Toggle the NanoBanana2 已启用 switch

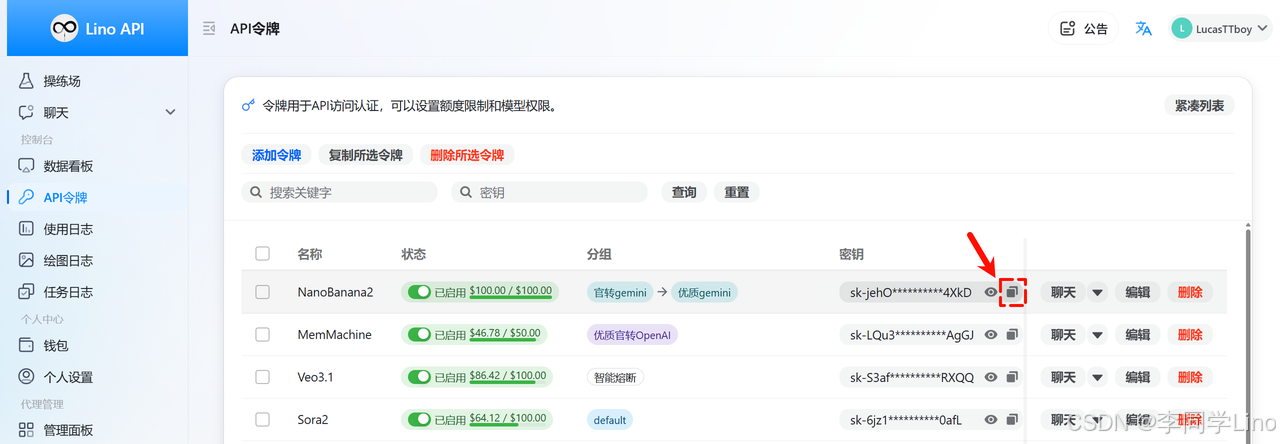coord(419,292)
